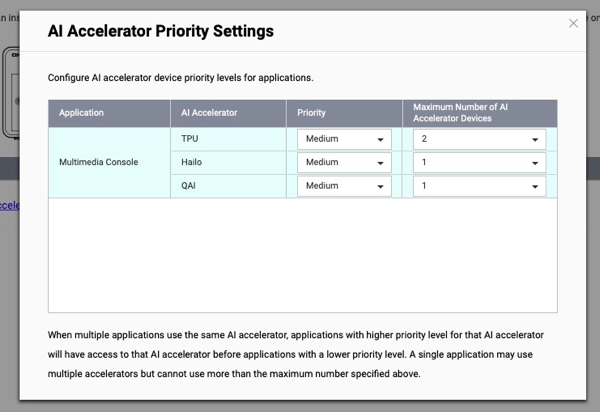
Task: Click the partially hidden link behind dialog
Action: click(x=8, y=205)
